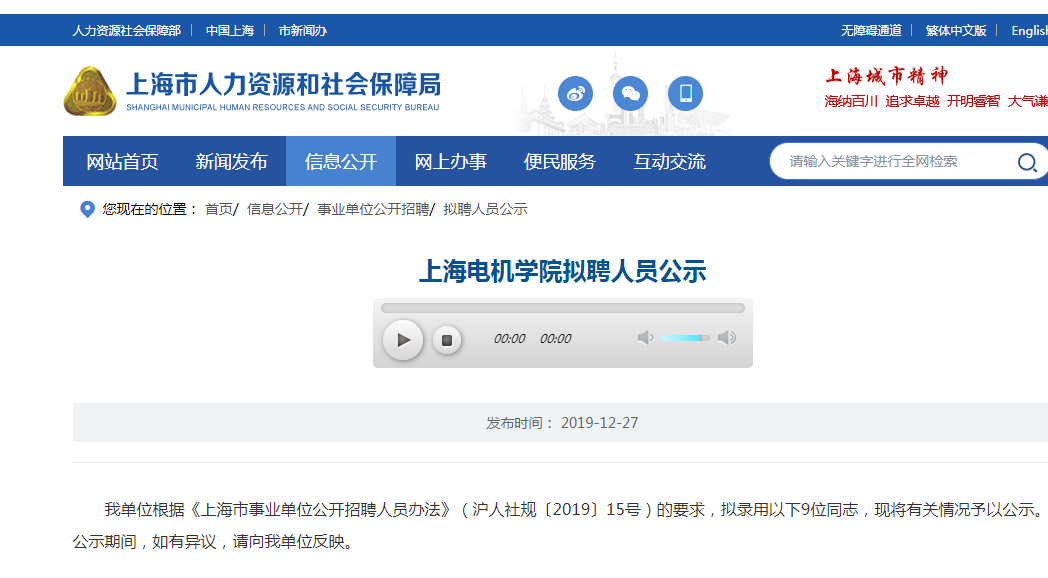Viewport: 1048px width, 578px height.
Task: Click the Weibo icon in the header
Action: [x=575, y=94]
